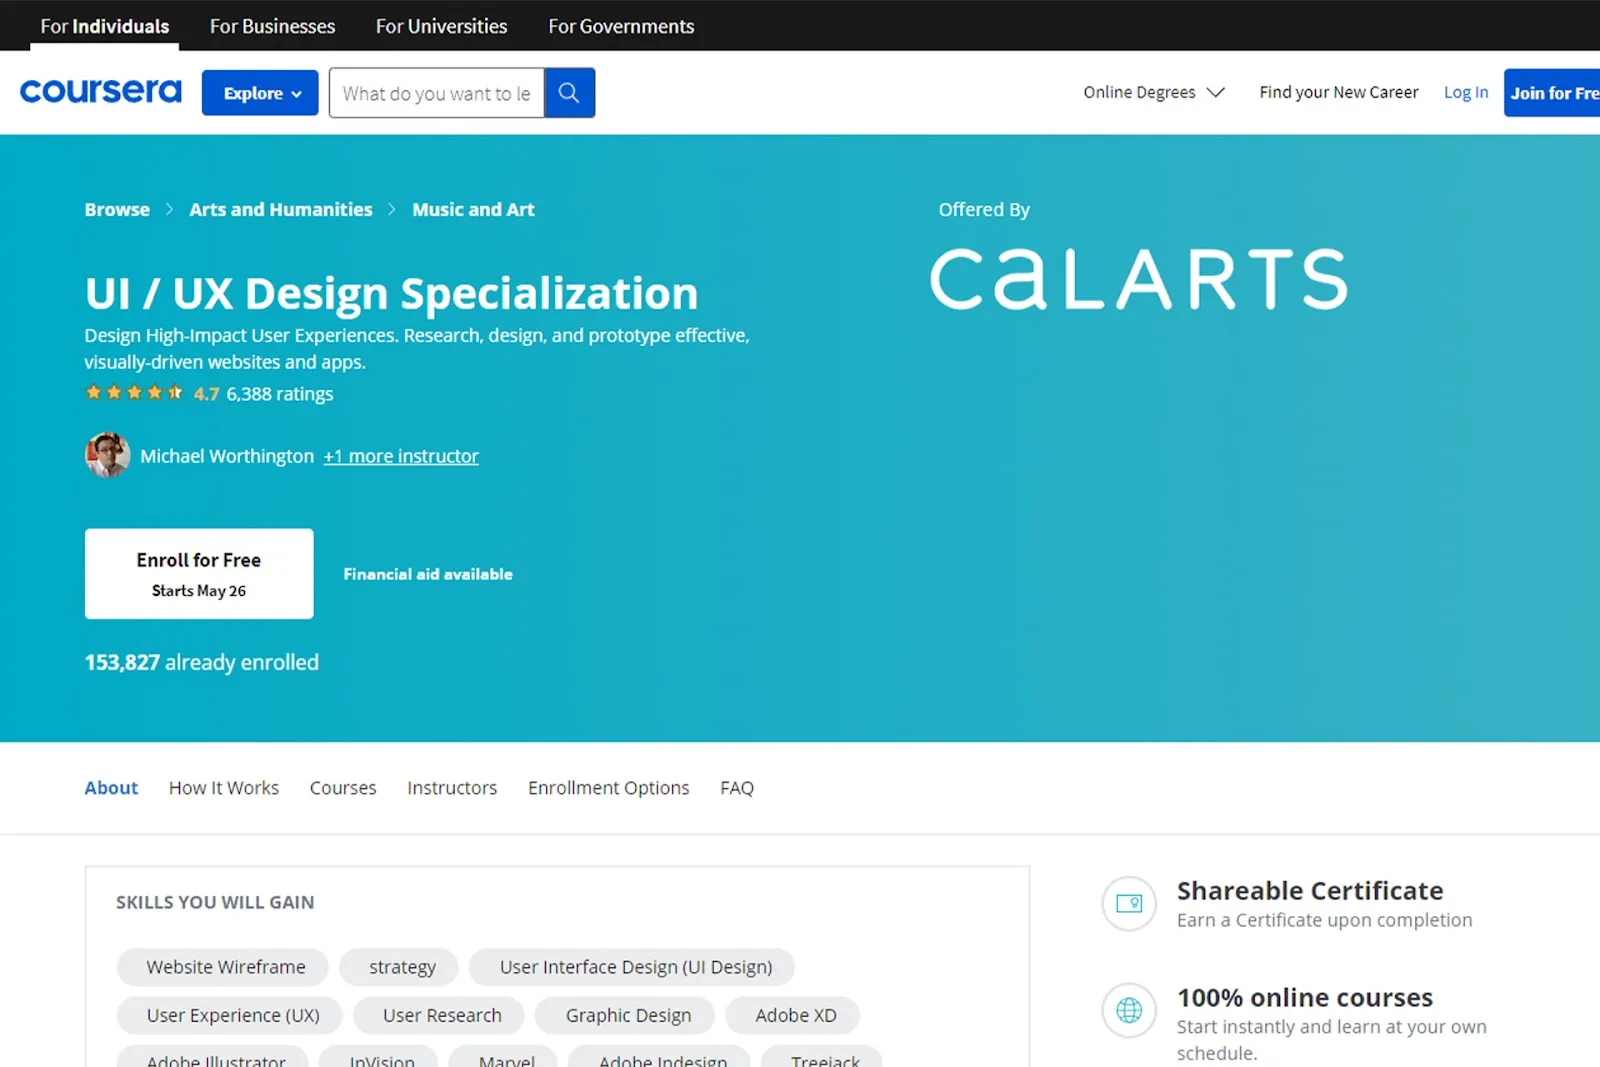Select the Enrollment Options tab
The width and height of the screenshot is (1600, 1067).
609,788
